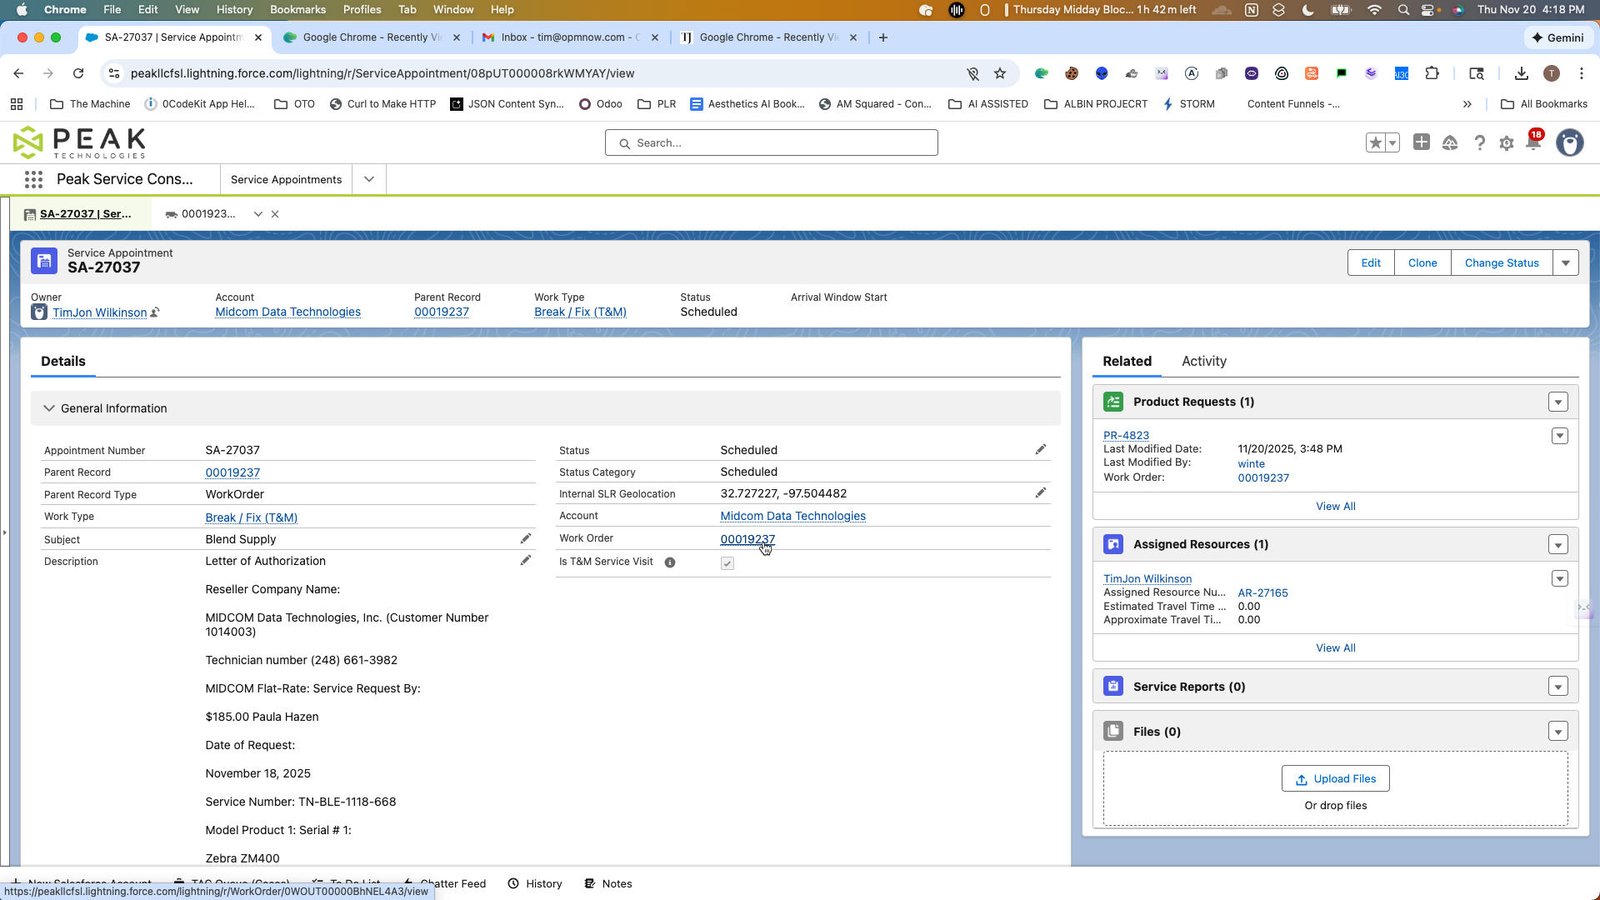Click the Clone button
This screenshot has width=1600, height=900.
(x=1422, y=263)
